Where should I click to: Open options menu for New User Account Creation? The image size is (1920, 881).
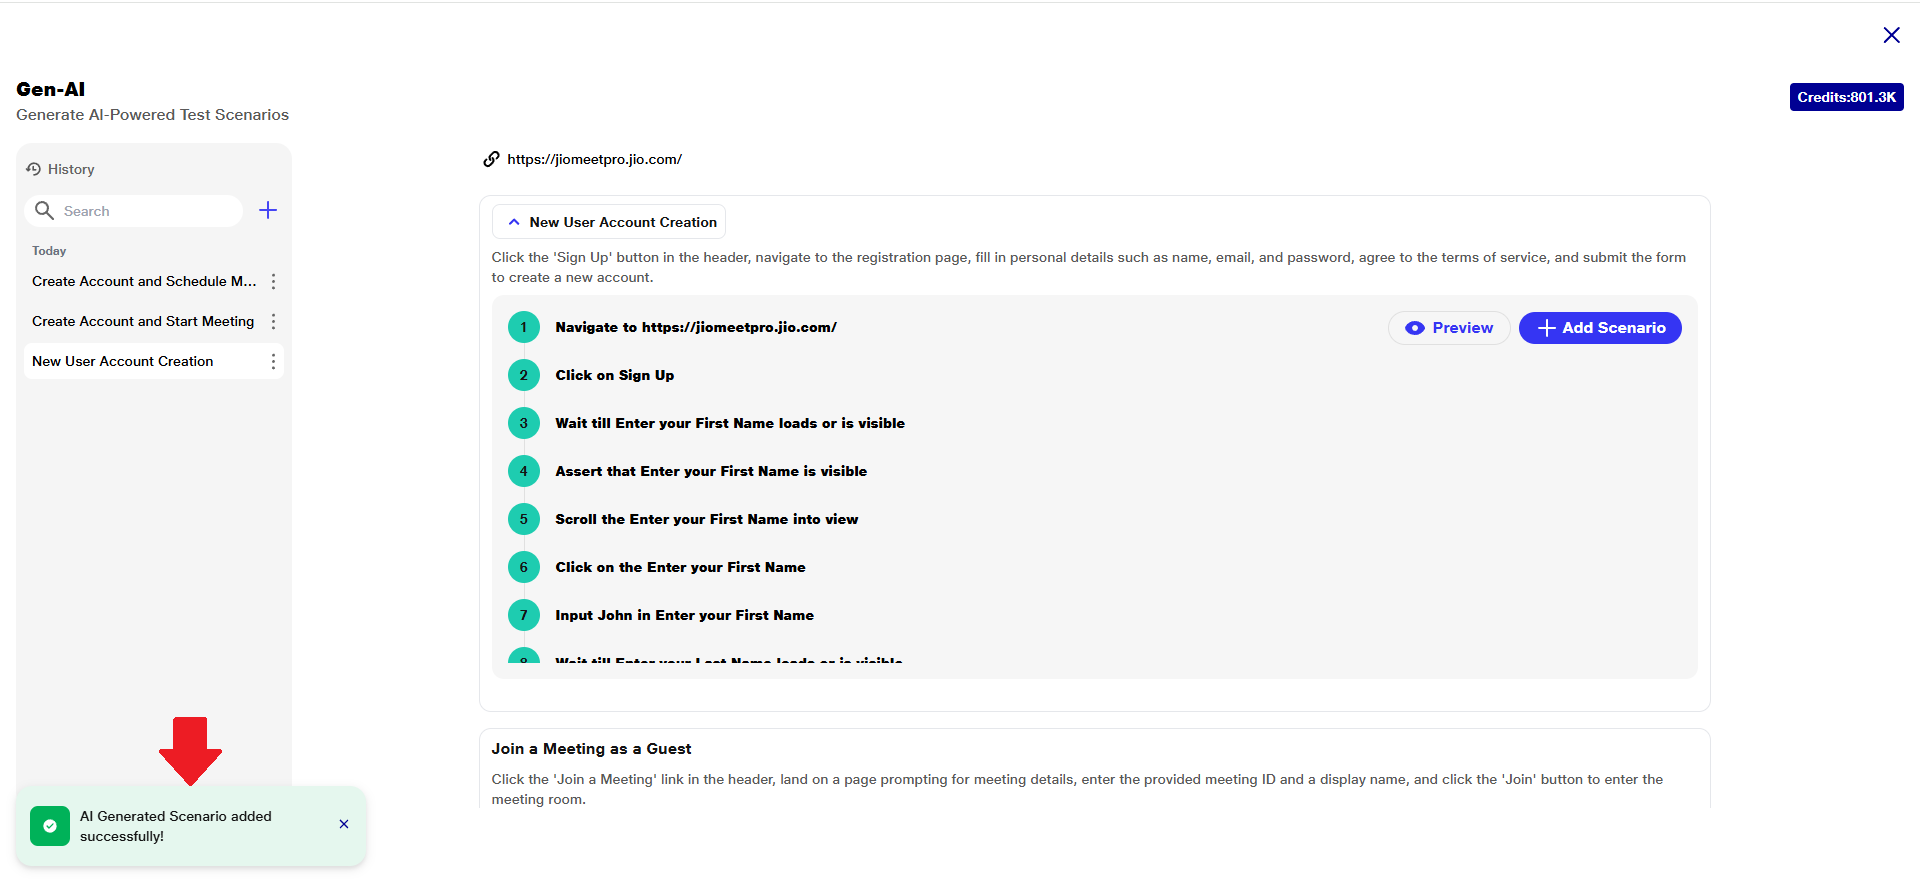click(273, 361)
